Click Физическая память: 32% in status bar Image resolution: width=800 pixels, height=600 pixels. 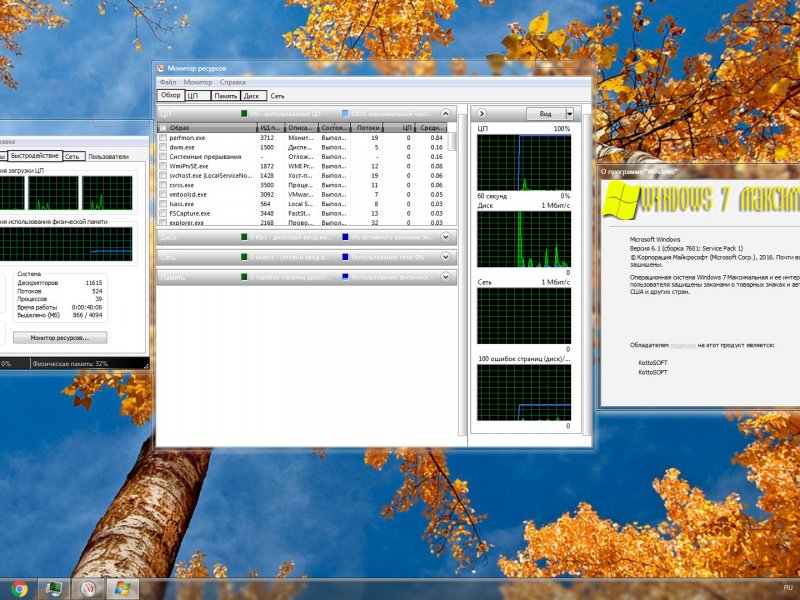pos(70,364)
